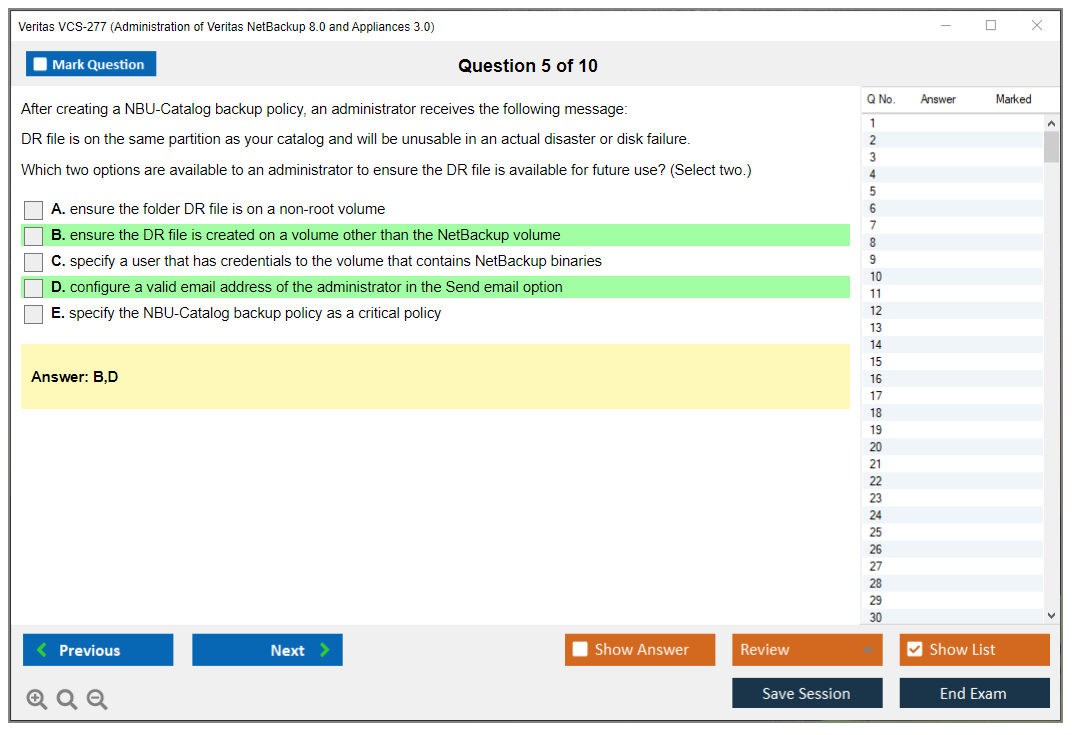Open the Review dropdown menu

(x=807, y=650)
